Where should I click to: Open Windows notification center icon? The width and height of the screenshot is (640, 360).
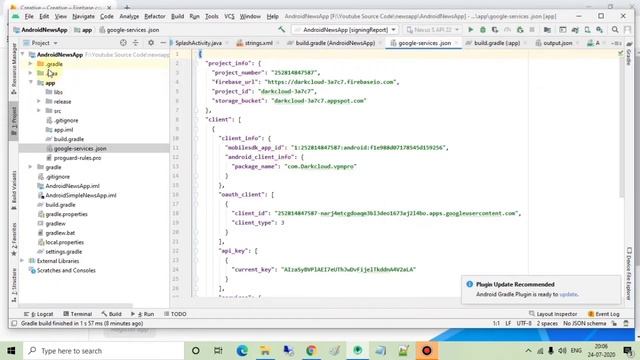628,351
